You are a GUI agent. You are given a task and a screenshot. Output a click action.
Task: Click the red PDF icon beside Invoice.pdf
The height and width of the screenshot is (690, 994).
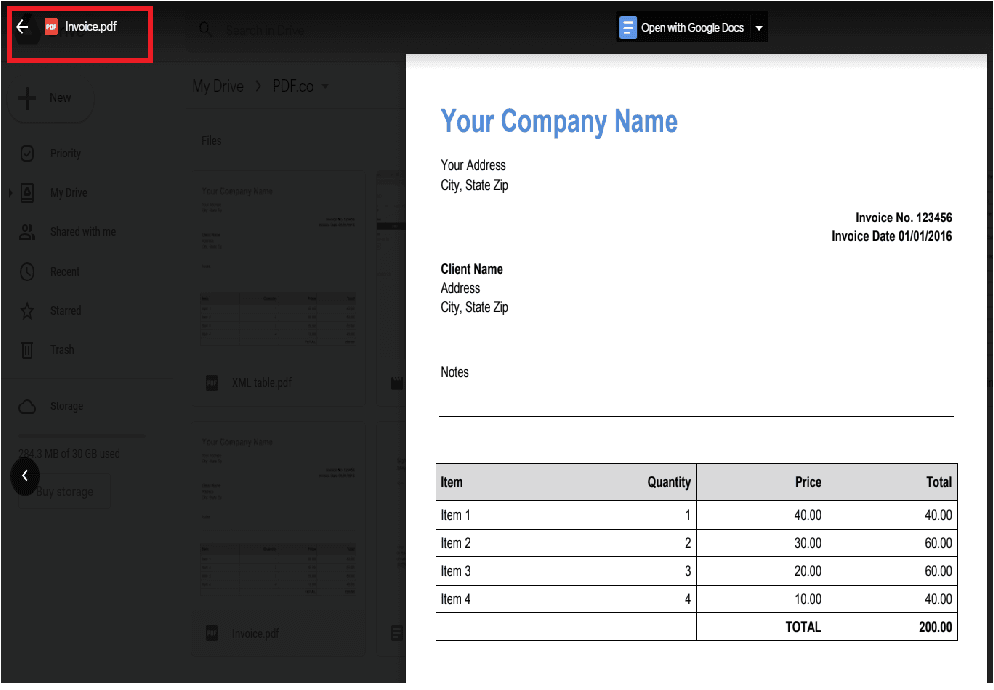click(x=51, y=27)
